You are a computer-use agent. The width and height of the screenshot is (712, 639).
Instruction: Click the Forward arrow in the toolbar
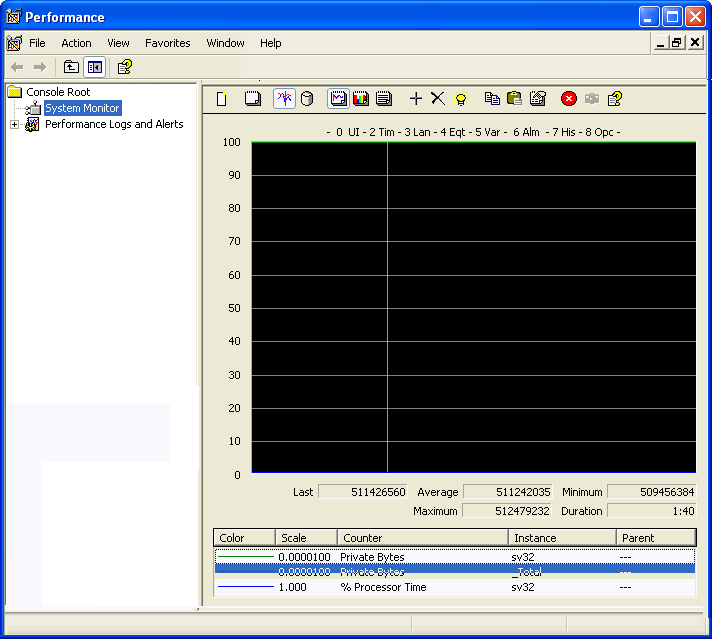[x=40, y=67]
